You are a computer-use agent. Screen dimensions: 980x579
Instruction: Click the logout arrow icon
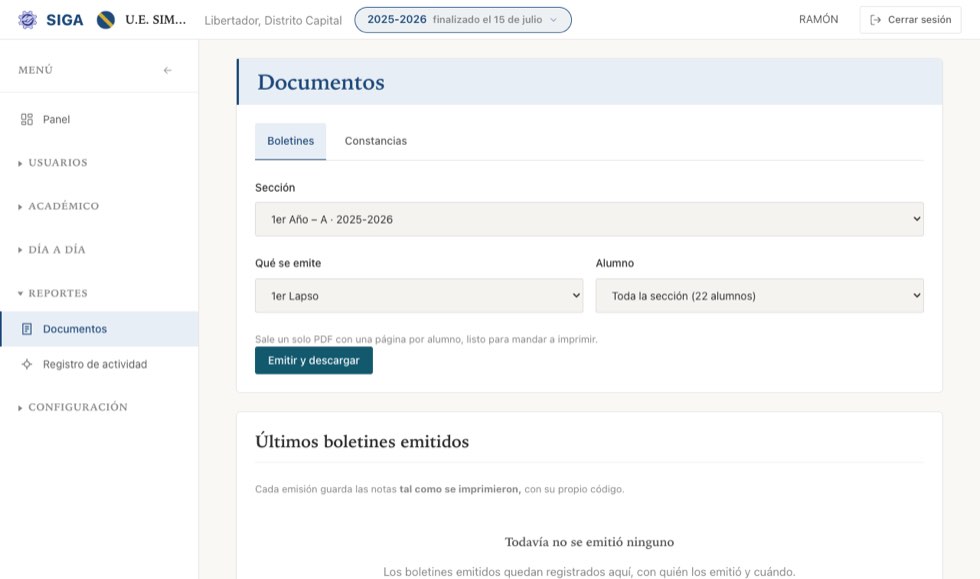[876, 20]
